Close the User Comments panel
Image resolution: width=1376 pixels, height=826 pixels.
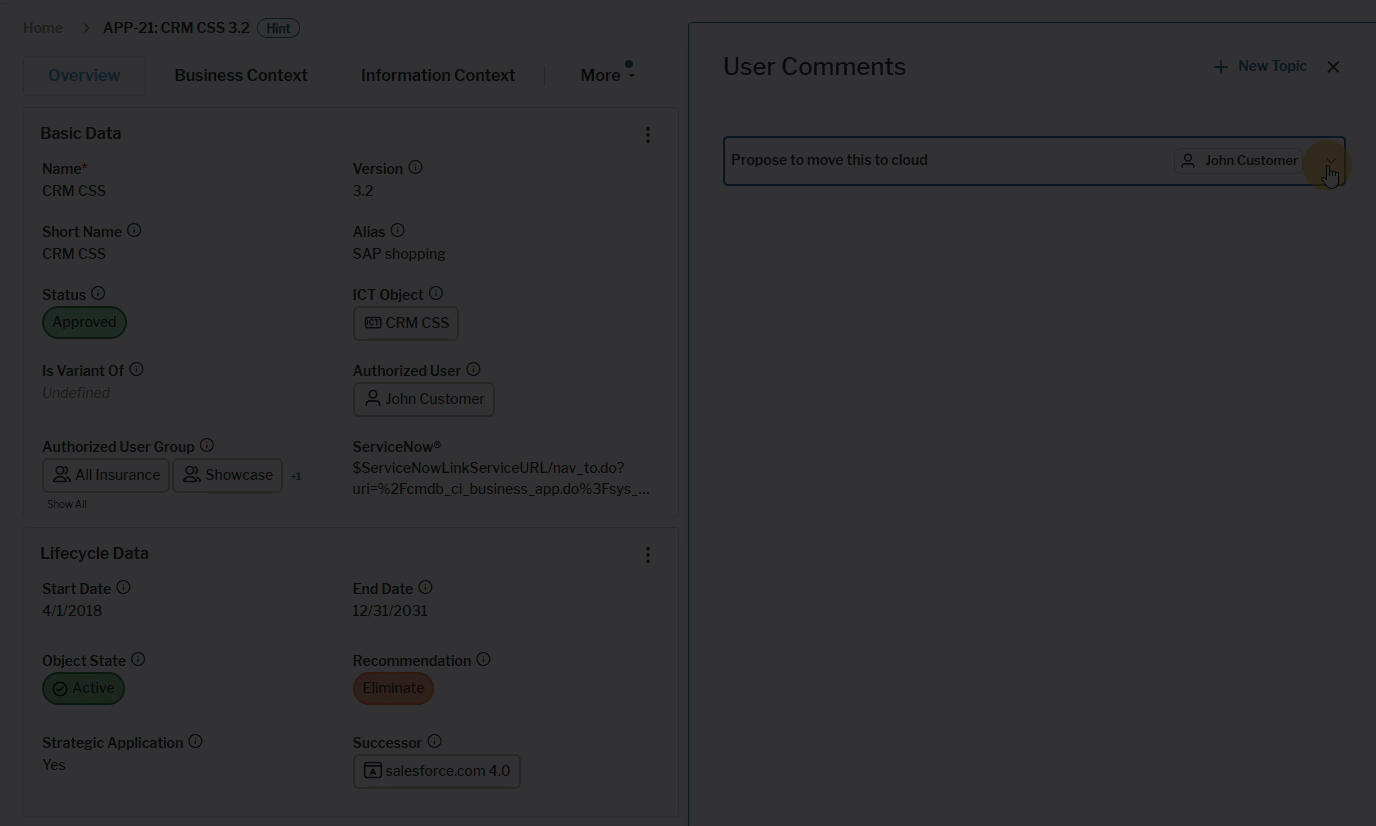coord(1333,67)
